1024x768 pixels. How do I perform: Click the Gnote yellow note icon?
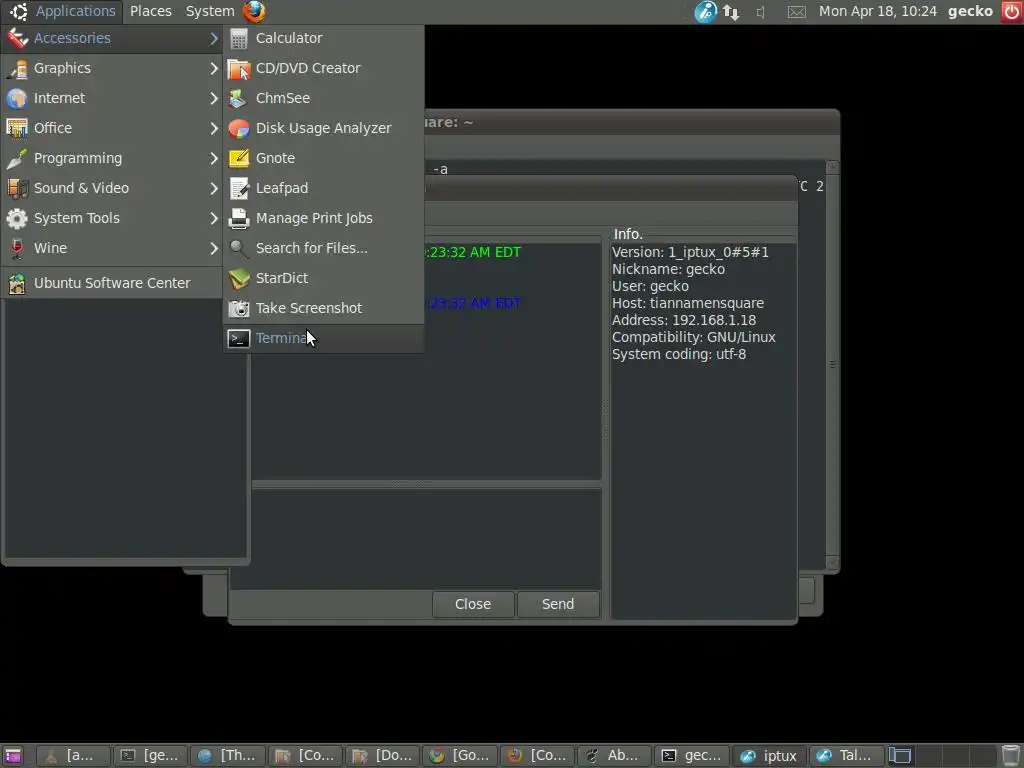click(x=239, y=159)
